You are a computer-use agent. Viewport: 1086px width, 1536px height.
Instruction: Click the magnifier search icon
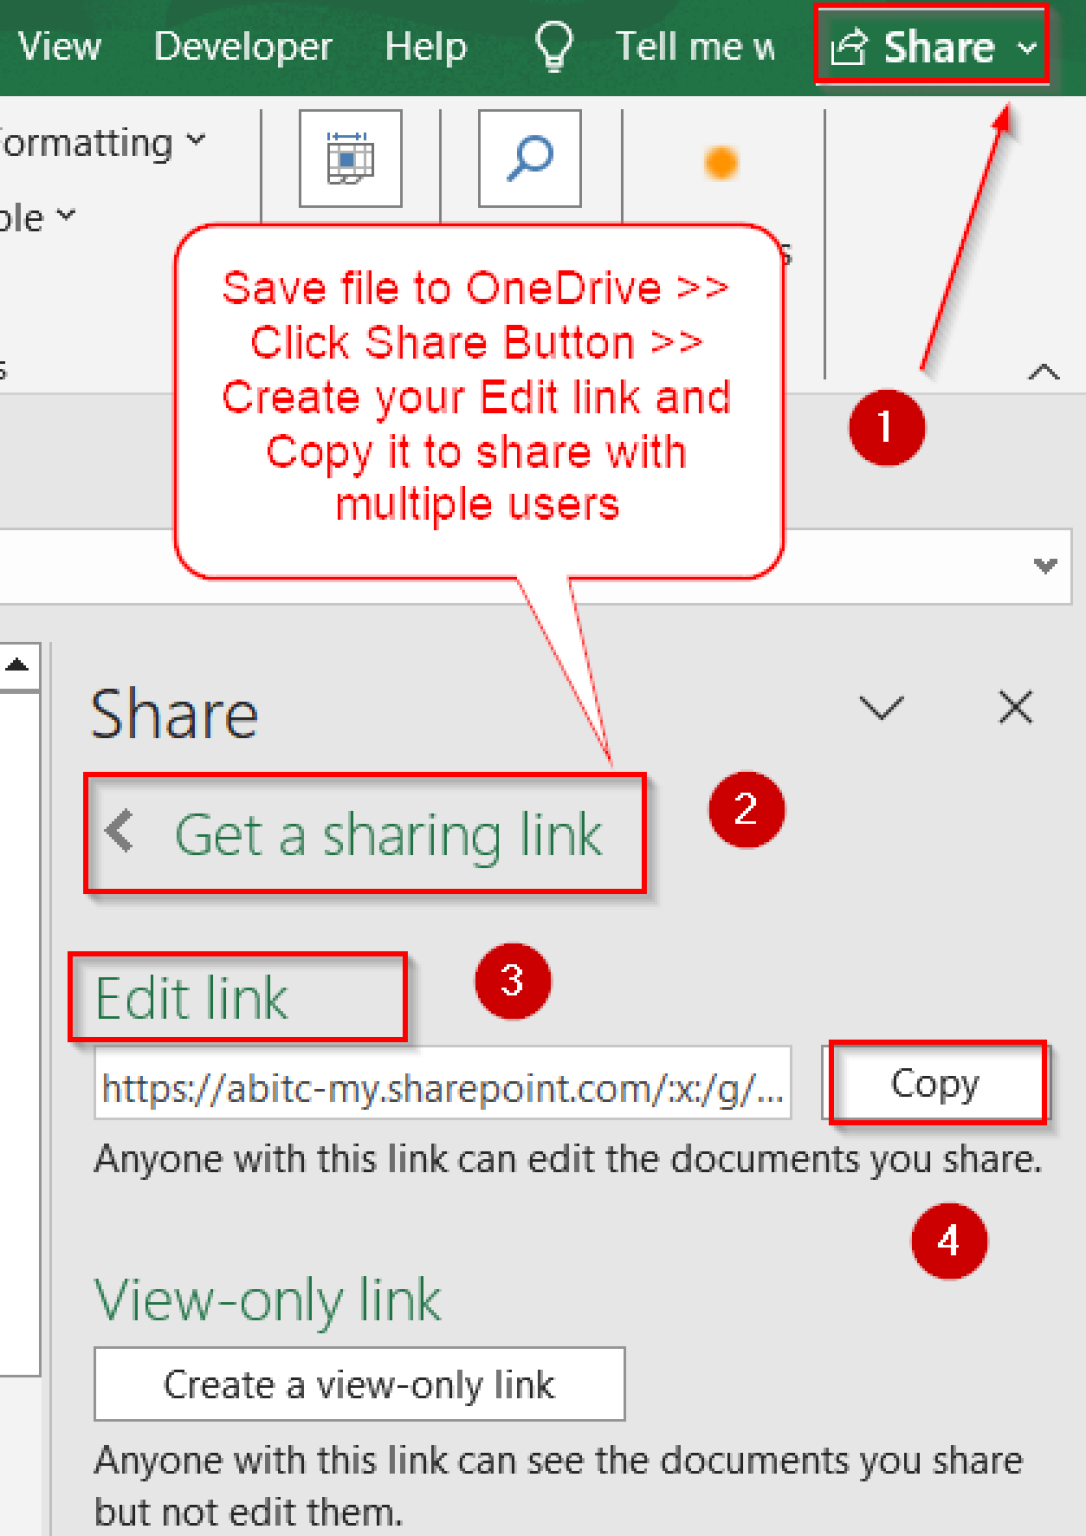(x=528, y=159)
